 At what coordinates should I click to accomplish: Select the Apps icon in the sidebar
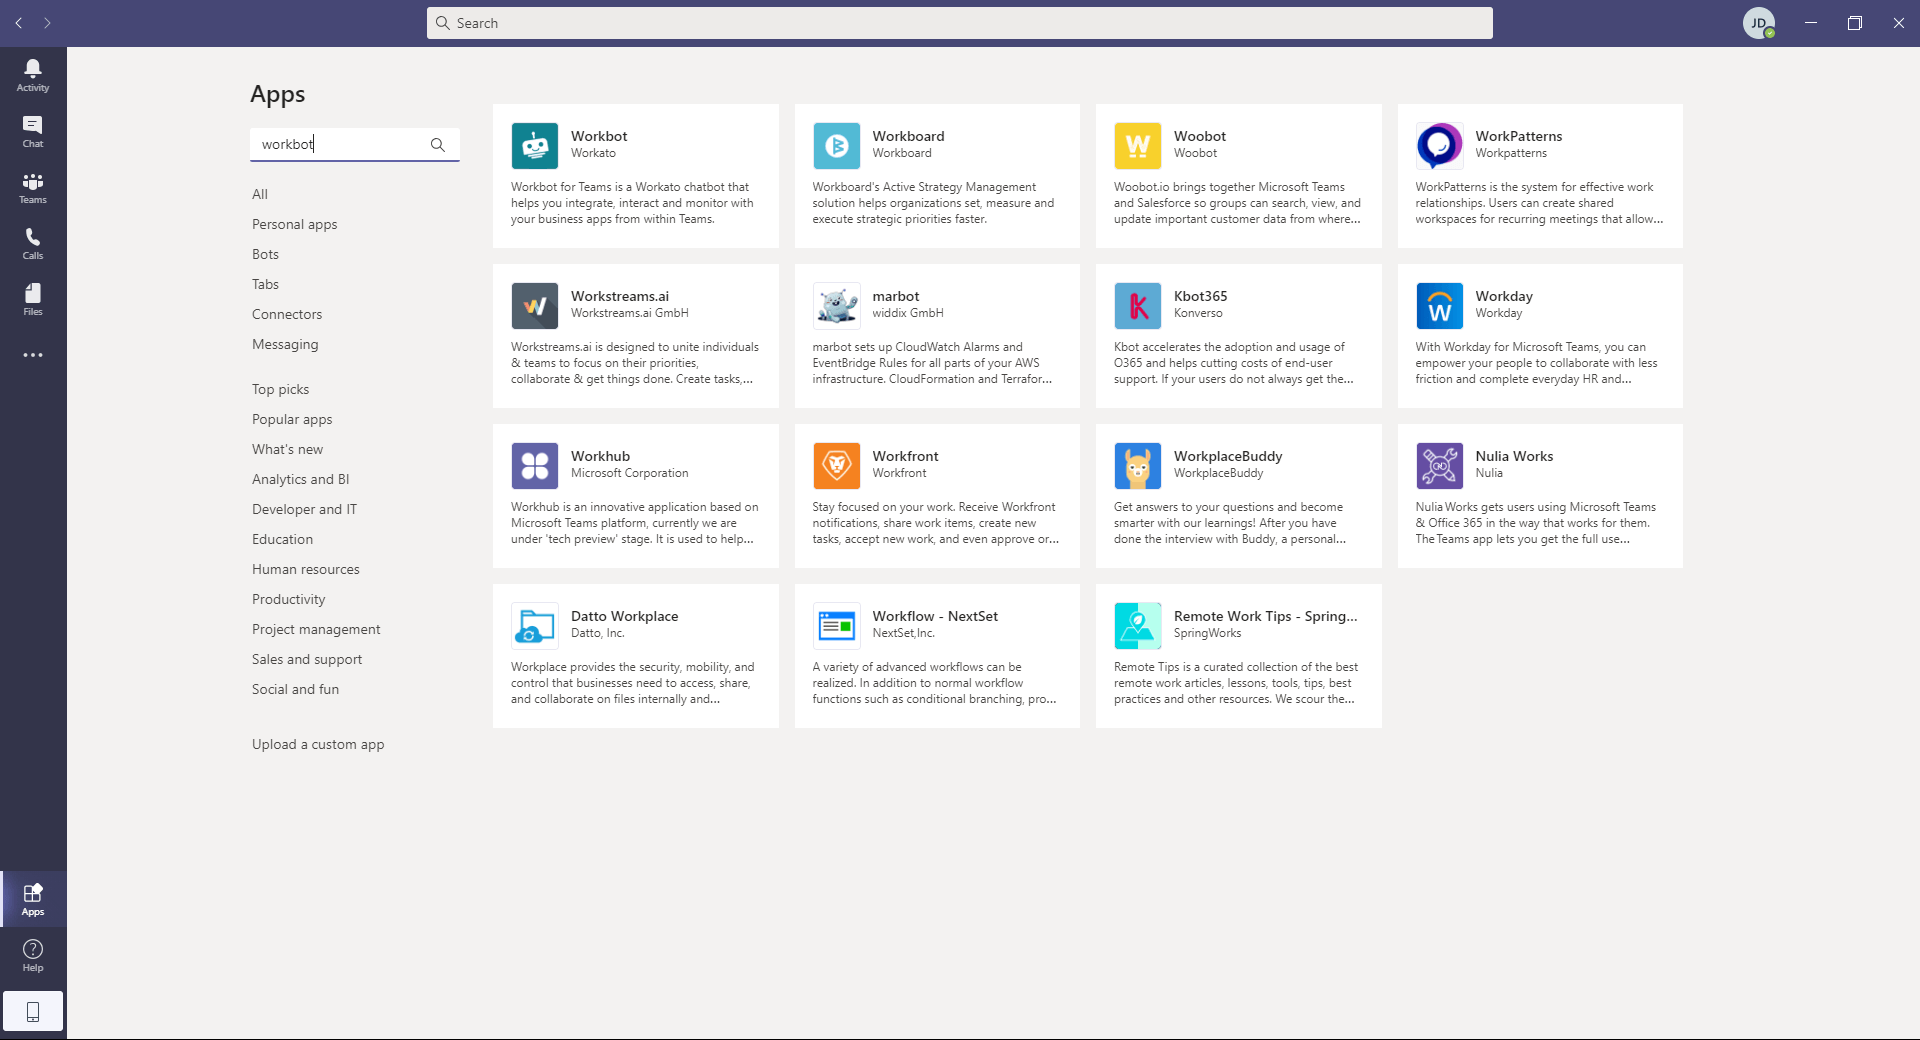[33, 898]
